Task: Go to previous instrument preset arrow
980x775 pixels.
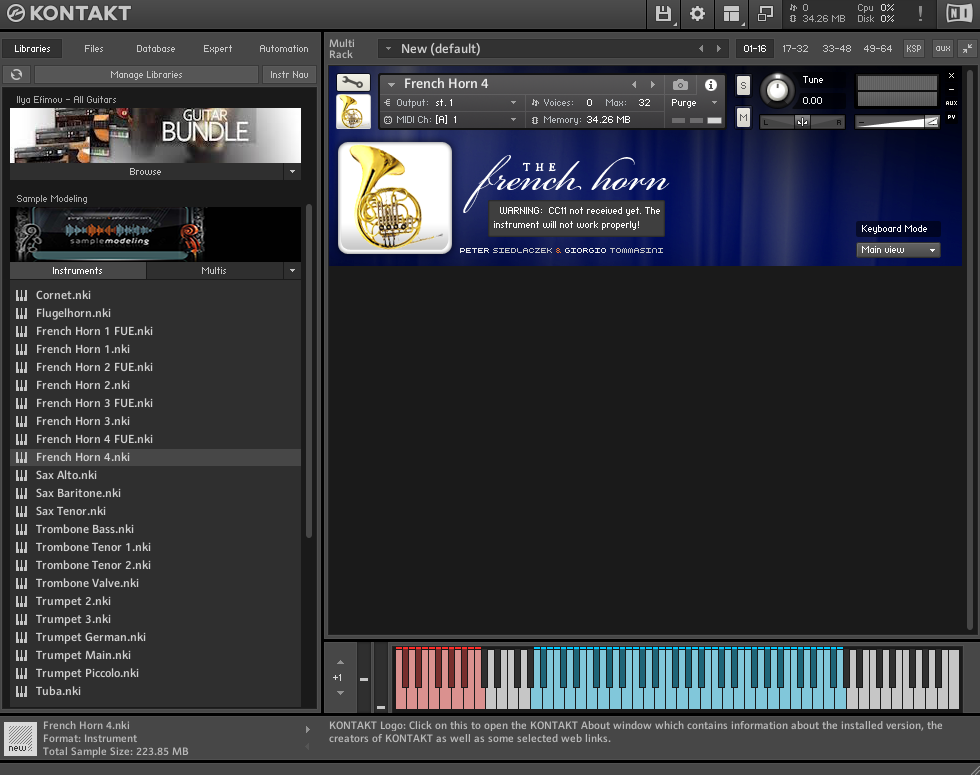Action: coord(634,84)
